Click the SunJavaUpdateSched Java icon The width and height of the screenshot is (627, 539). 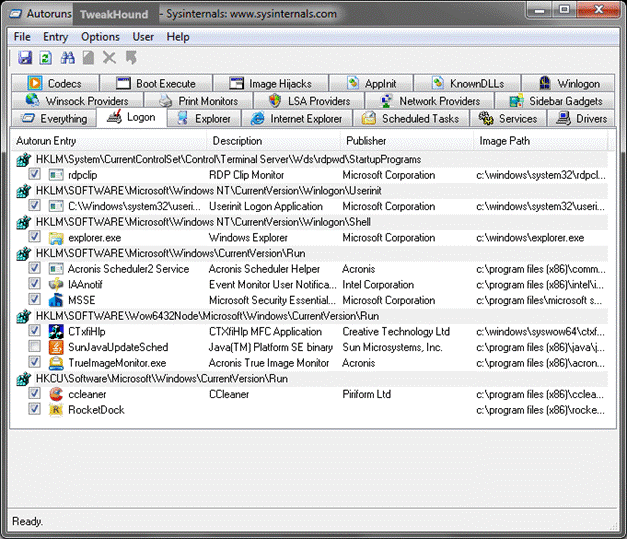56,347
